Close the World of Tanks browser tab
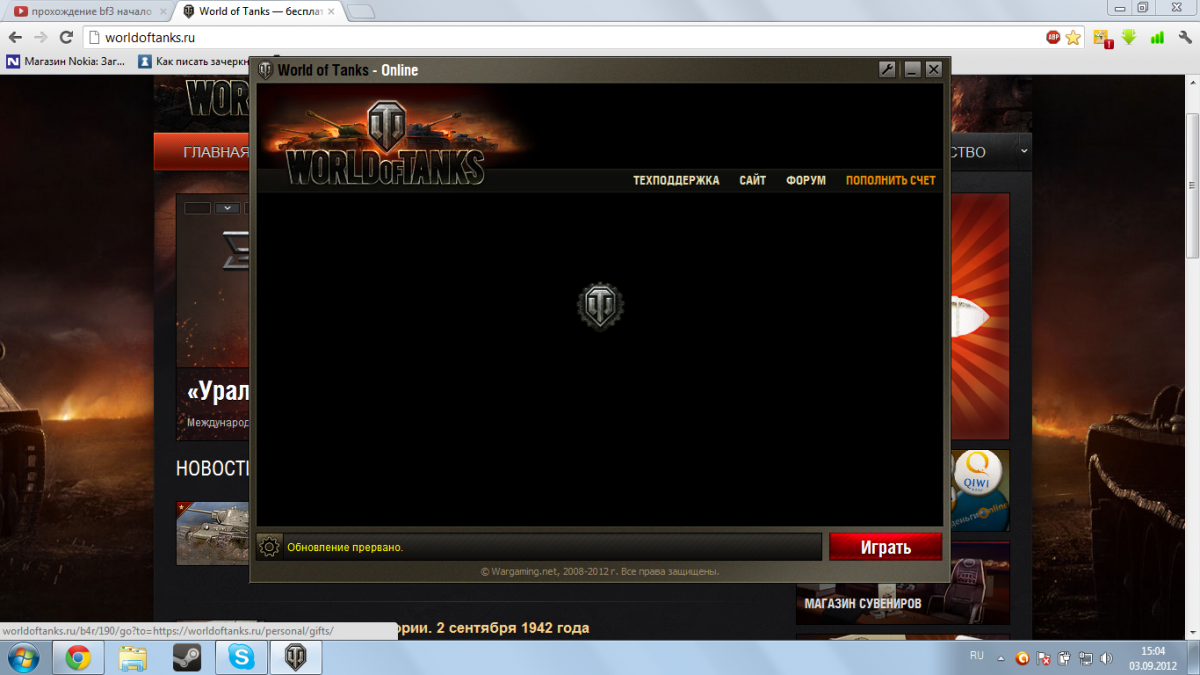This screenshot has width=1200, height=675. (331, 12)
